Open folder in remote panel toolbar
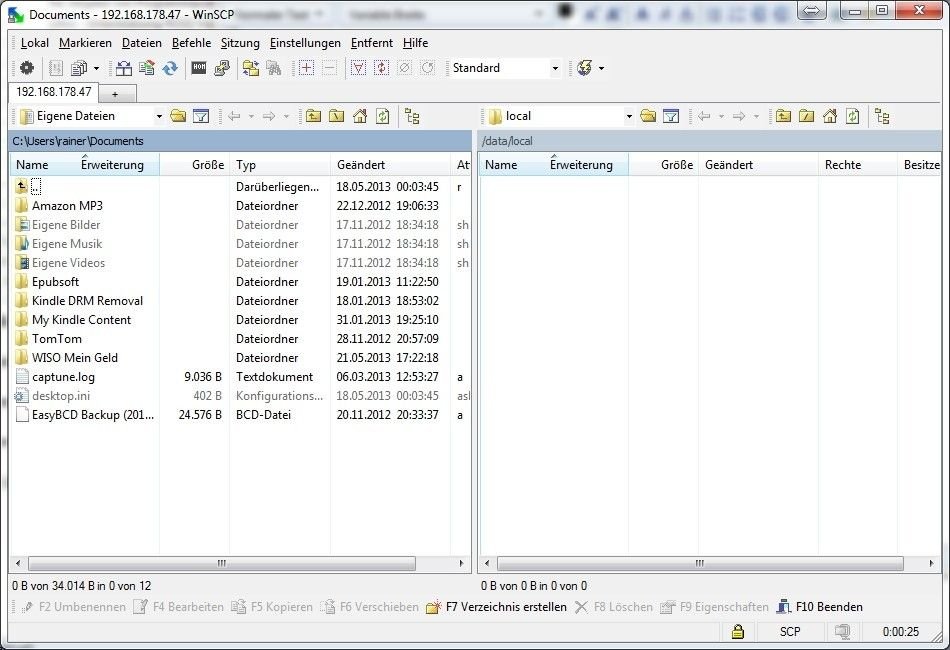The width and height of the screenshot is (950, 650). (648, 116)
